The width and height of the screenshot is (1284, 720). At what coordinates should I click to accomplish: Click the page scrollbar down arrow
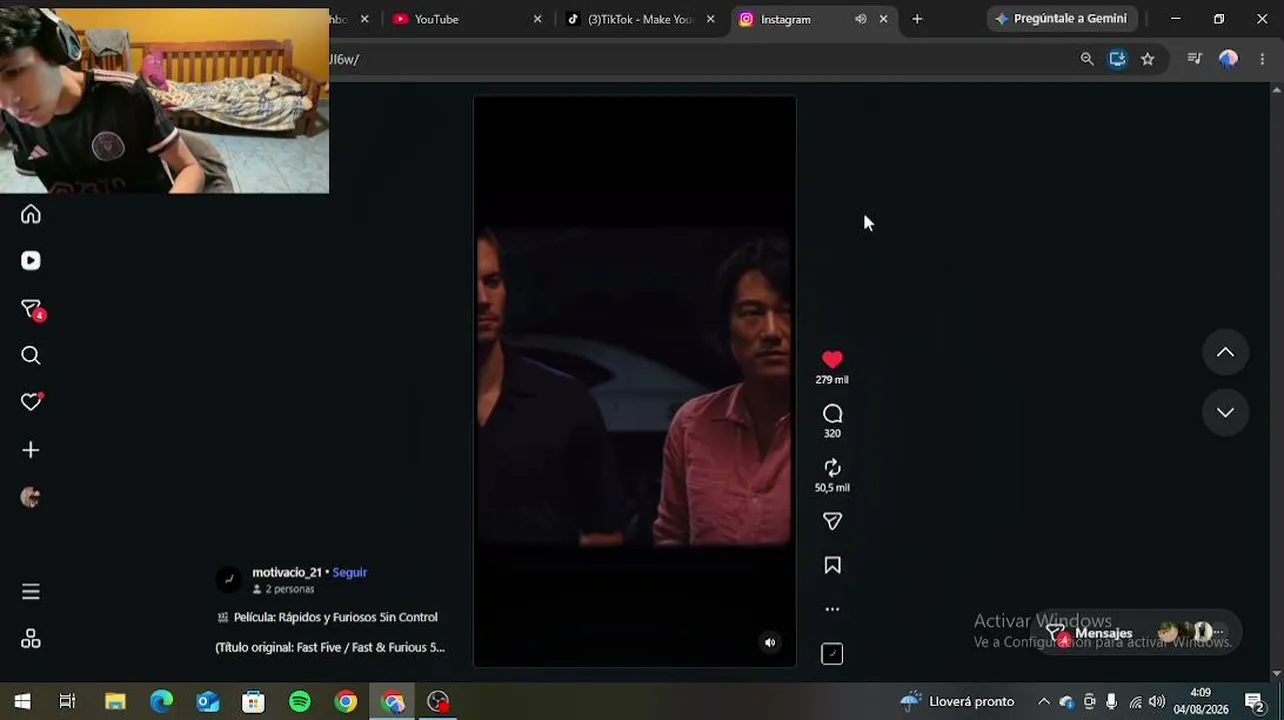click(1277, 674)
